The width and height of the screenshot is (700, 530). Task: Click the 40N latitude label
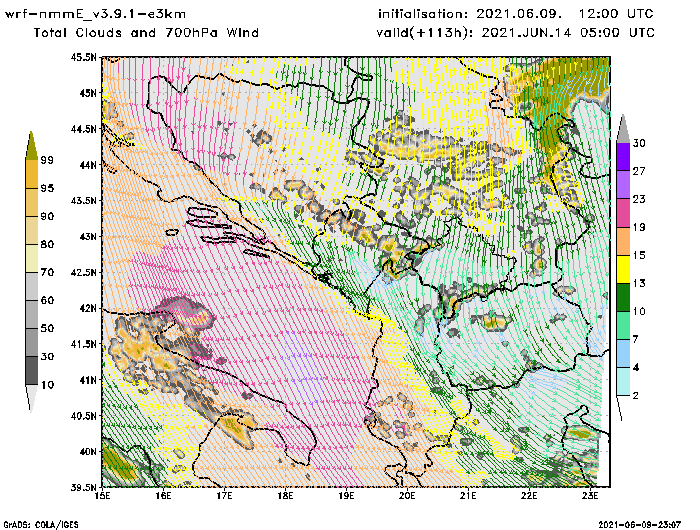(88, 451)
